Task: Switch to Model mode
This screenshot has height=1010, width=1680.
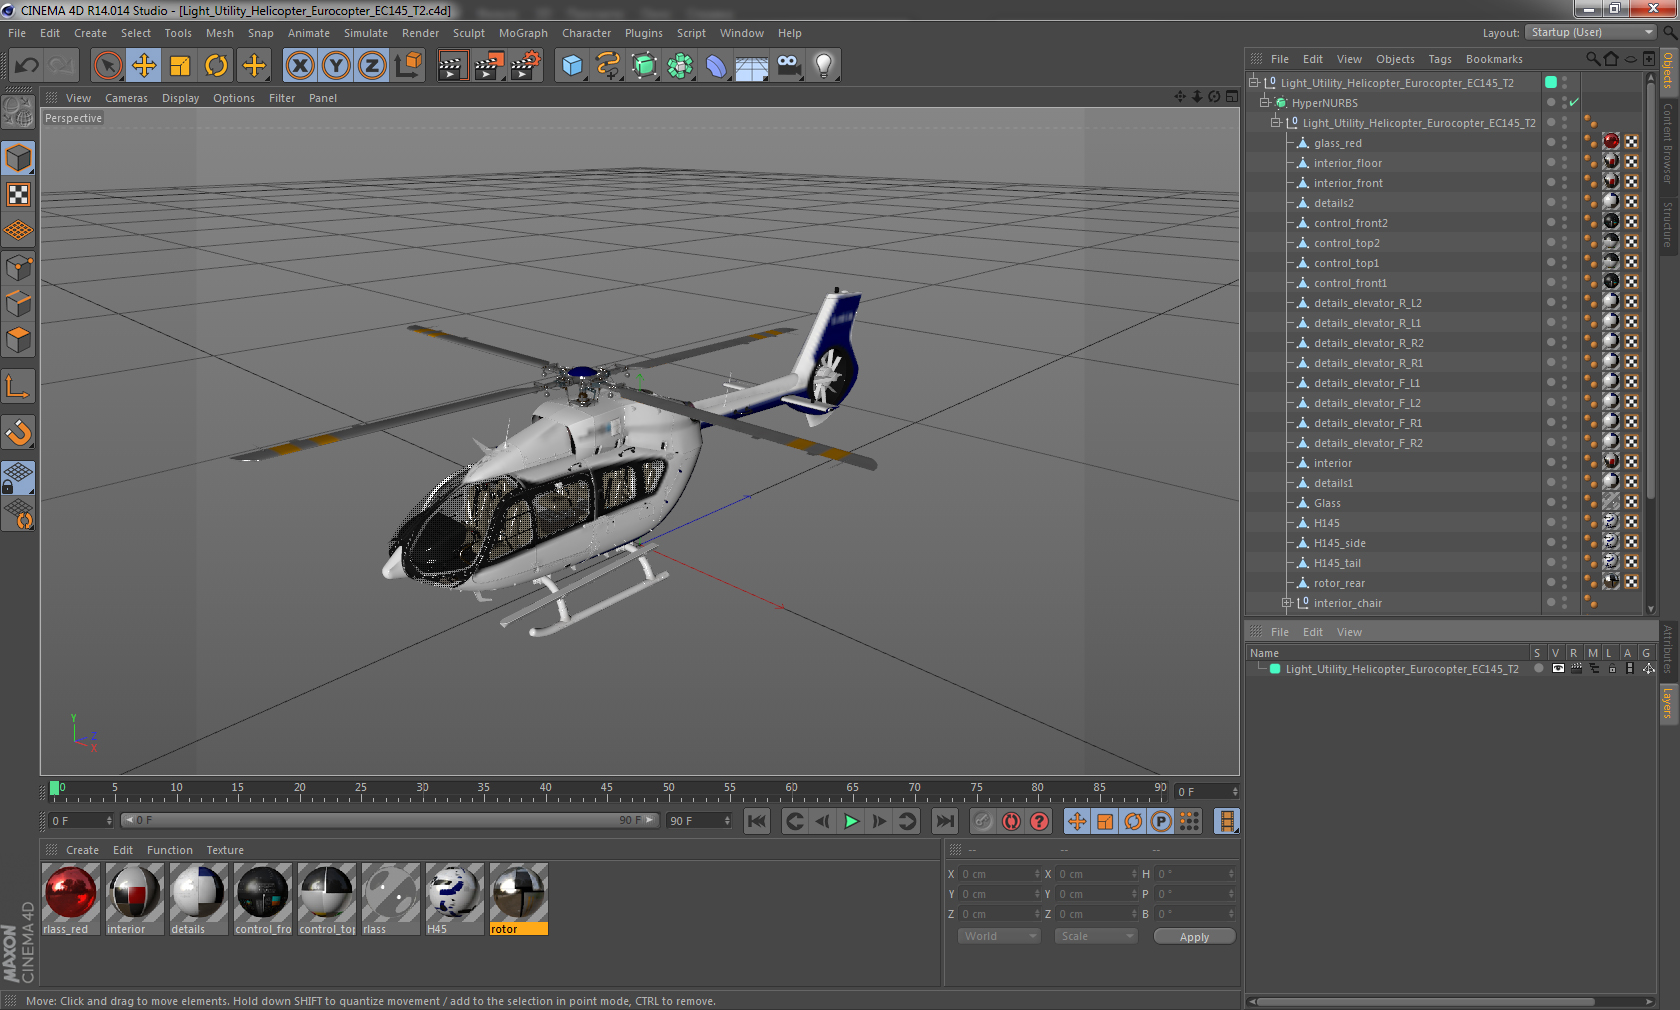Action: (18, 159)
